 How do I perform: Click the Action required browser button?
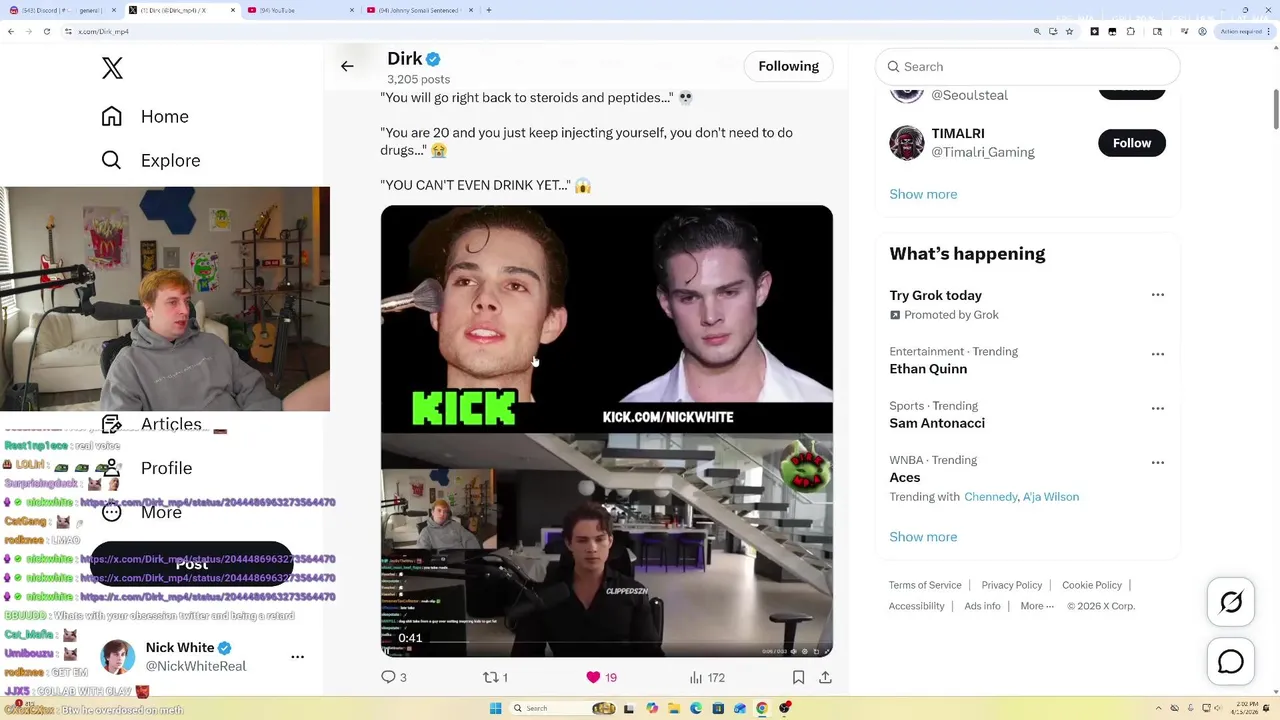[1245, 31]
